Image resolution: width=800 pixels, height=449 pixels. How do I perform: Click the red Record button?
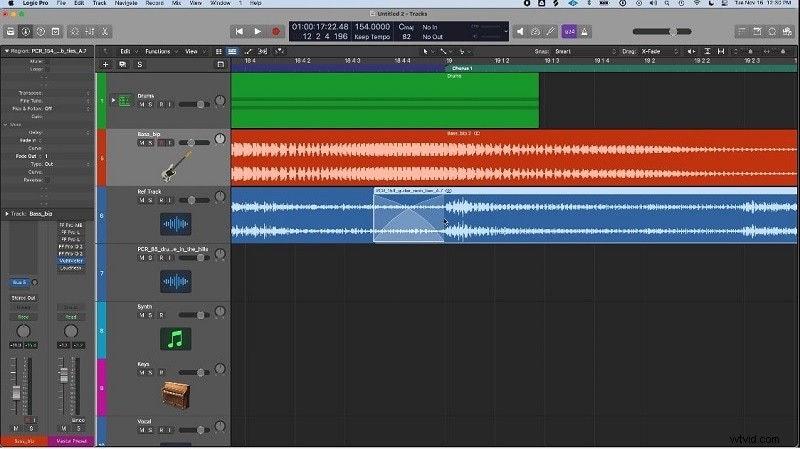276,32
